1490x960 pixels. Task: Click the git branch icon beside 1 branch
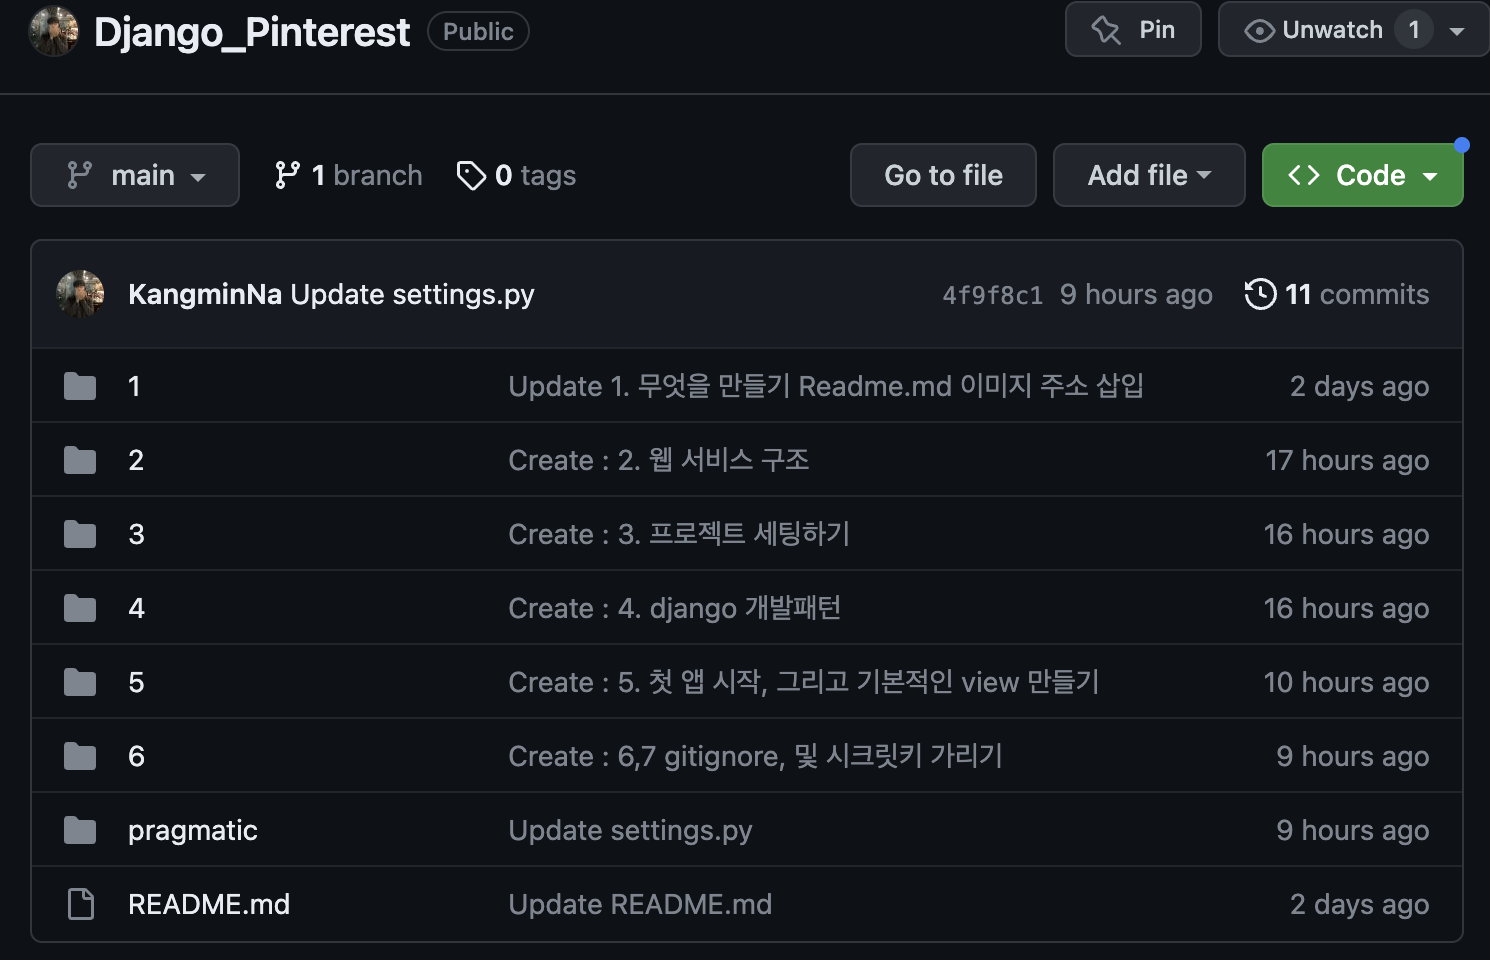[287, 175]
